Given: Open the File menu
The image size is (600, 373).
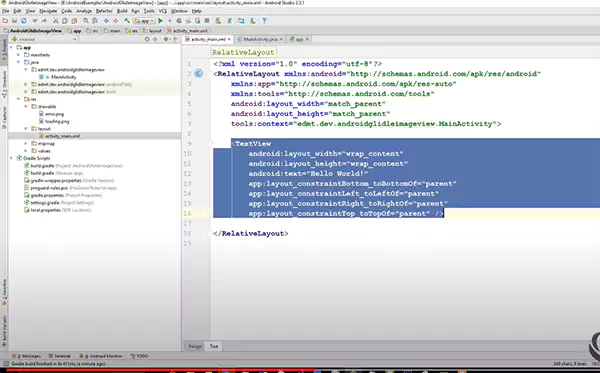Looking at the screenshot, I should coord(5,11).
